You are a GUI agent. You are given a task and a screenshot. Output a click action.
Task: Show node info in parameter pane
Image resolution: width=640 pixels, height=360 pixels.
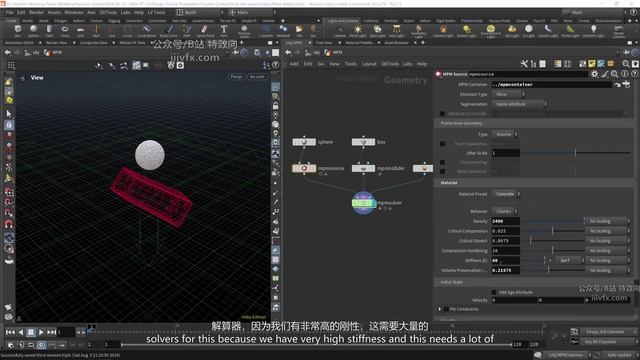point(625,74)
